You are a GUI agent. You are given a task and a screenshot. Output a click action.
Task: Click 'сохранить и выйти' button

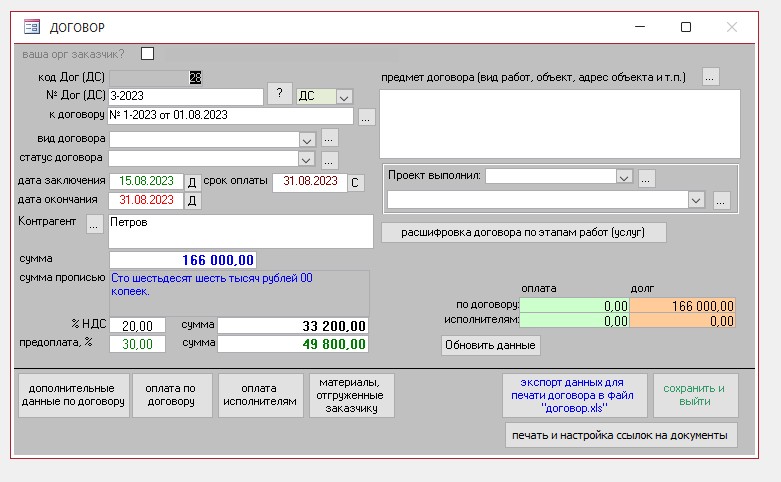pyautogui.click(x=695, y=394)
